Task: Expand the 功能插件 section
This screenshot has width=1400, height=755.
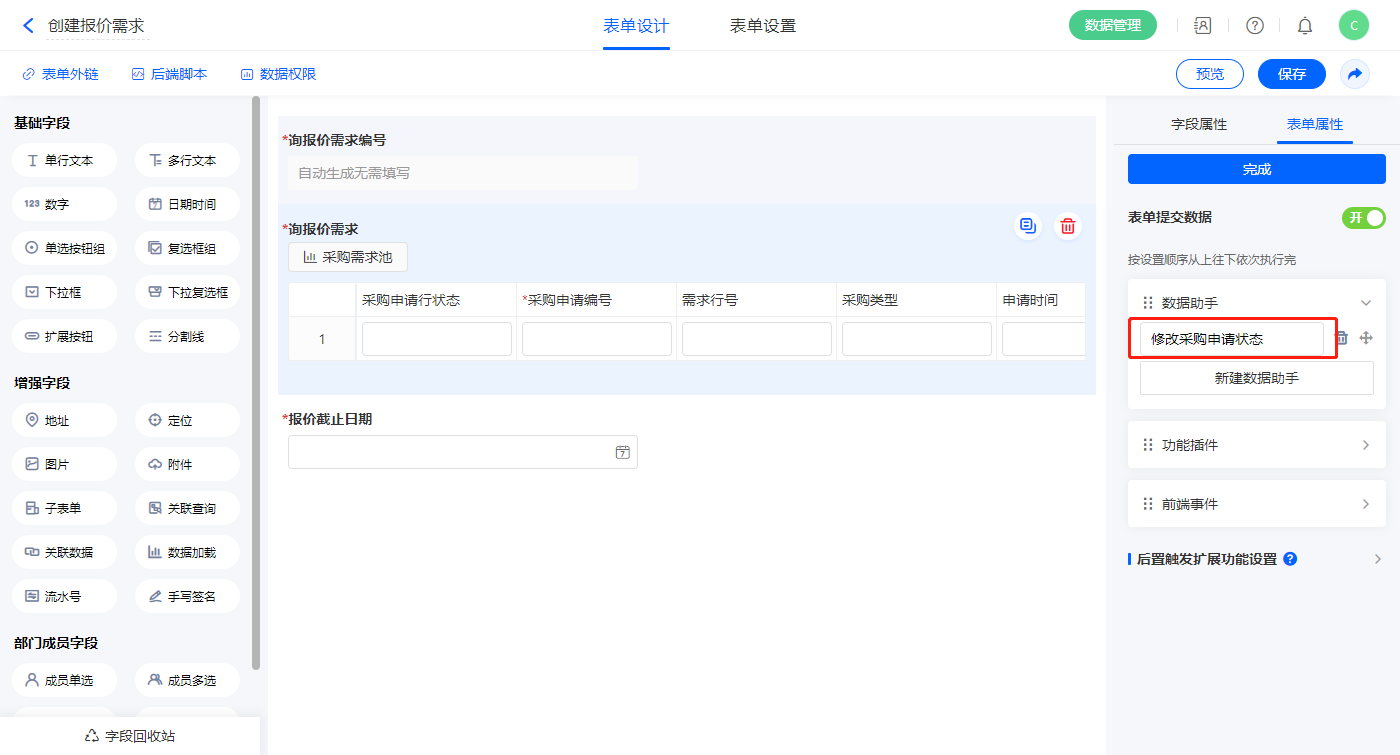Action: [1365, 445]
